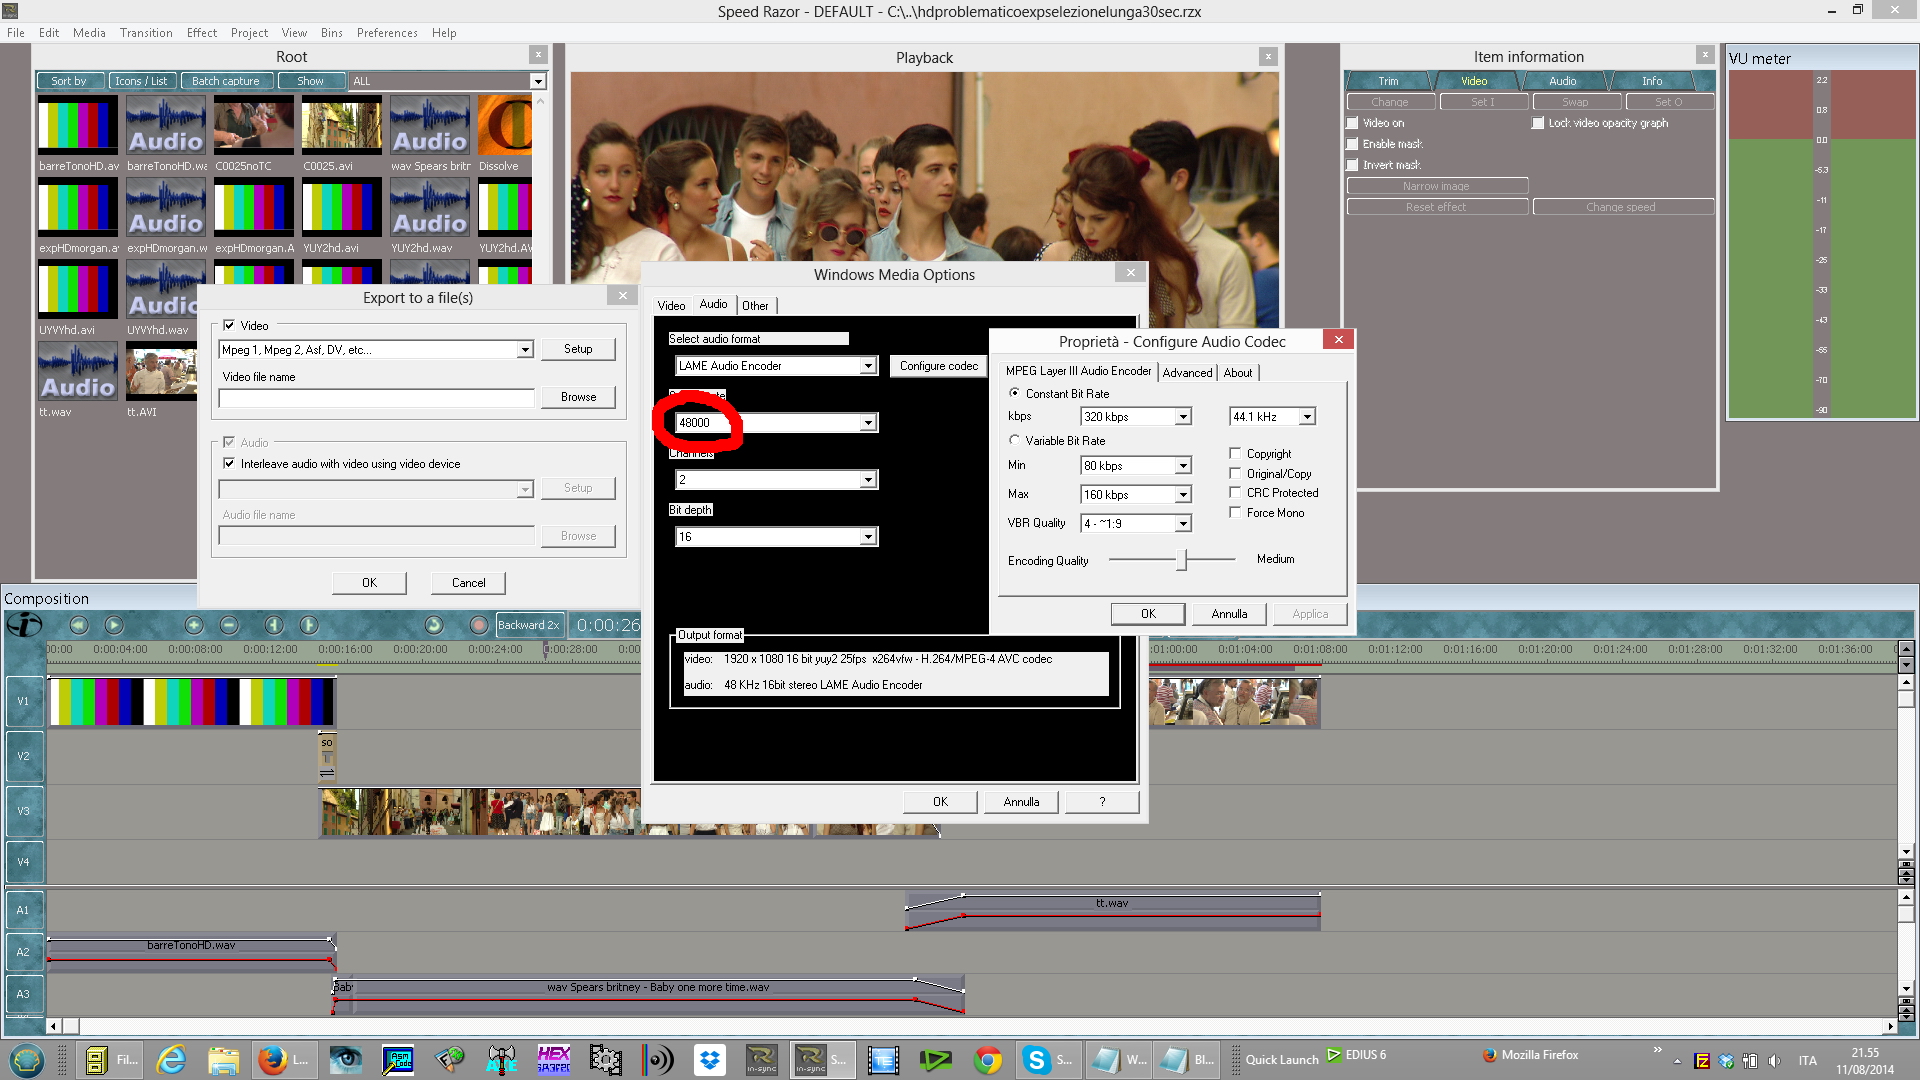Toggle the Copyright checkbox
The width and height of the screenshot is (1920, 1080).
[1235, 453]
